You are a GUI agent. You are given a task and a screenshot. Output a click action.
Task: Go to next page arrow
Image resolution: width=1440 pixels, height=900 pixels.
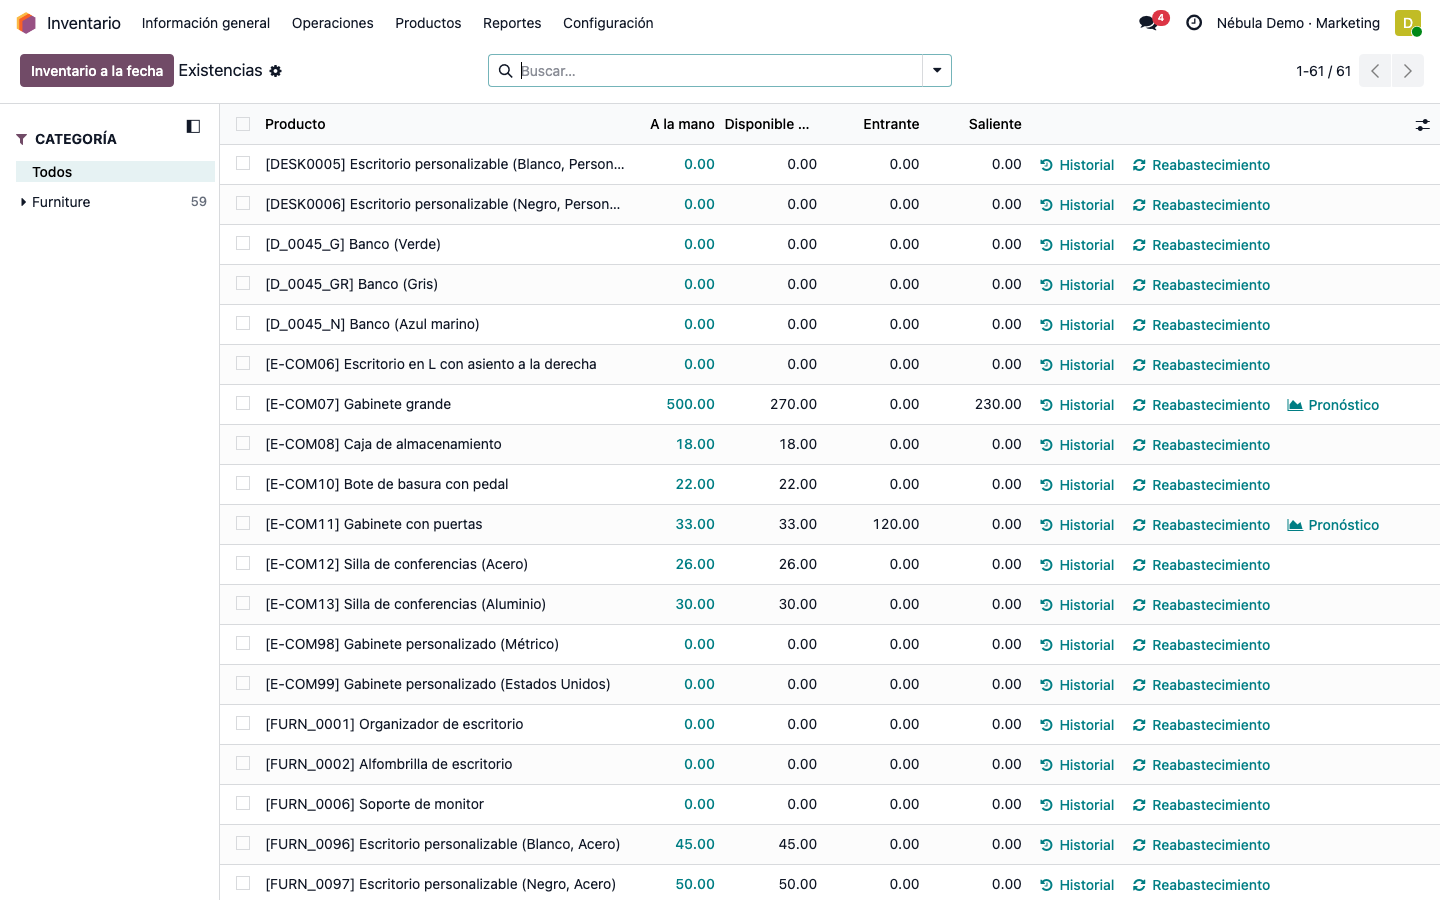tap(1408, 71)
